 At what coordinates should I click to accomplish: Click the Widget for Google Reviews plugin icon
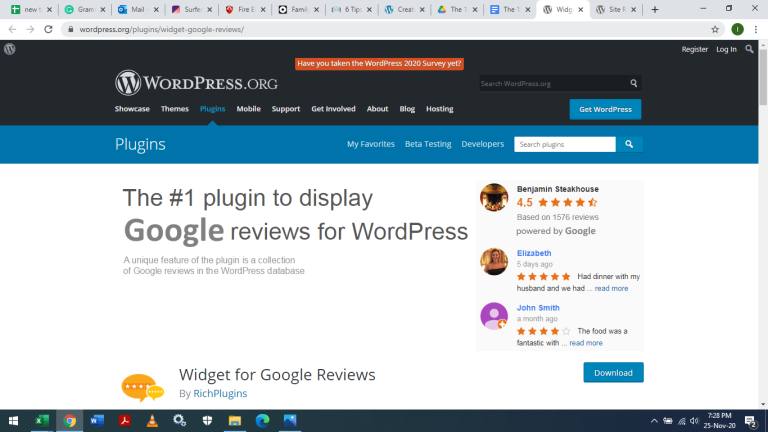(x=143, y=387)
